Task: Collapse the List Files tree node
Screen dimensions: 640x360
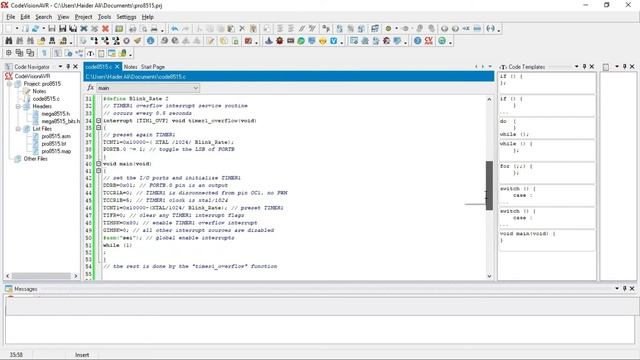Action: coord(18,129)
